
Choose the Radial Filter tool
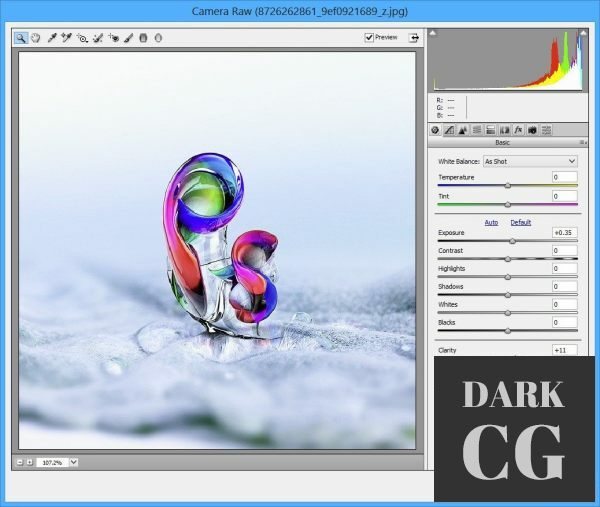[158, 38]
